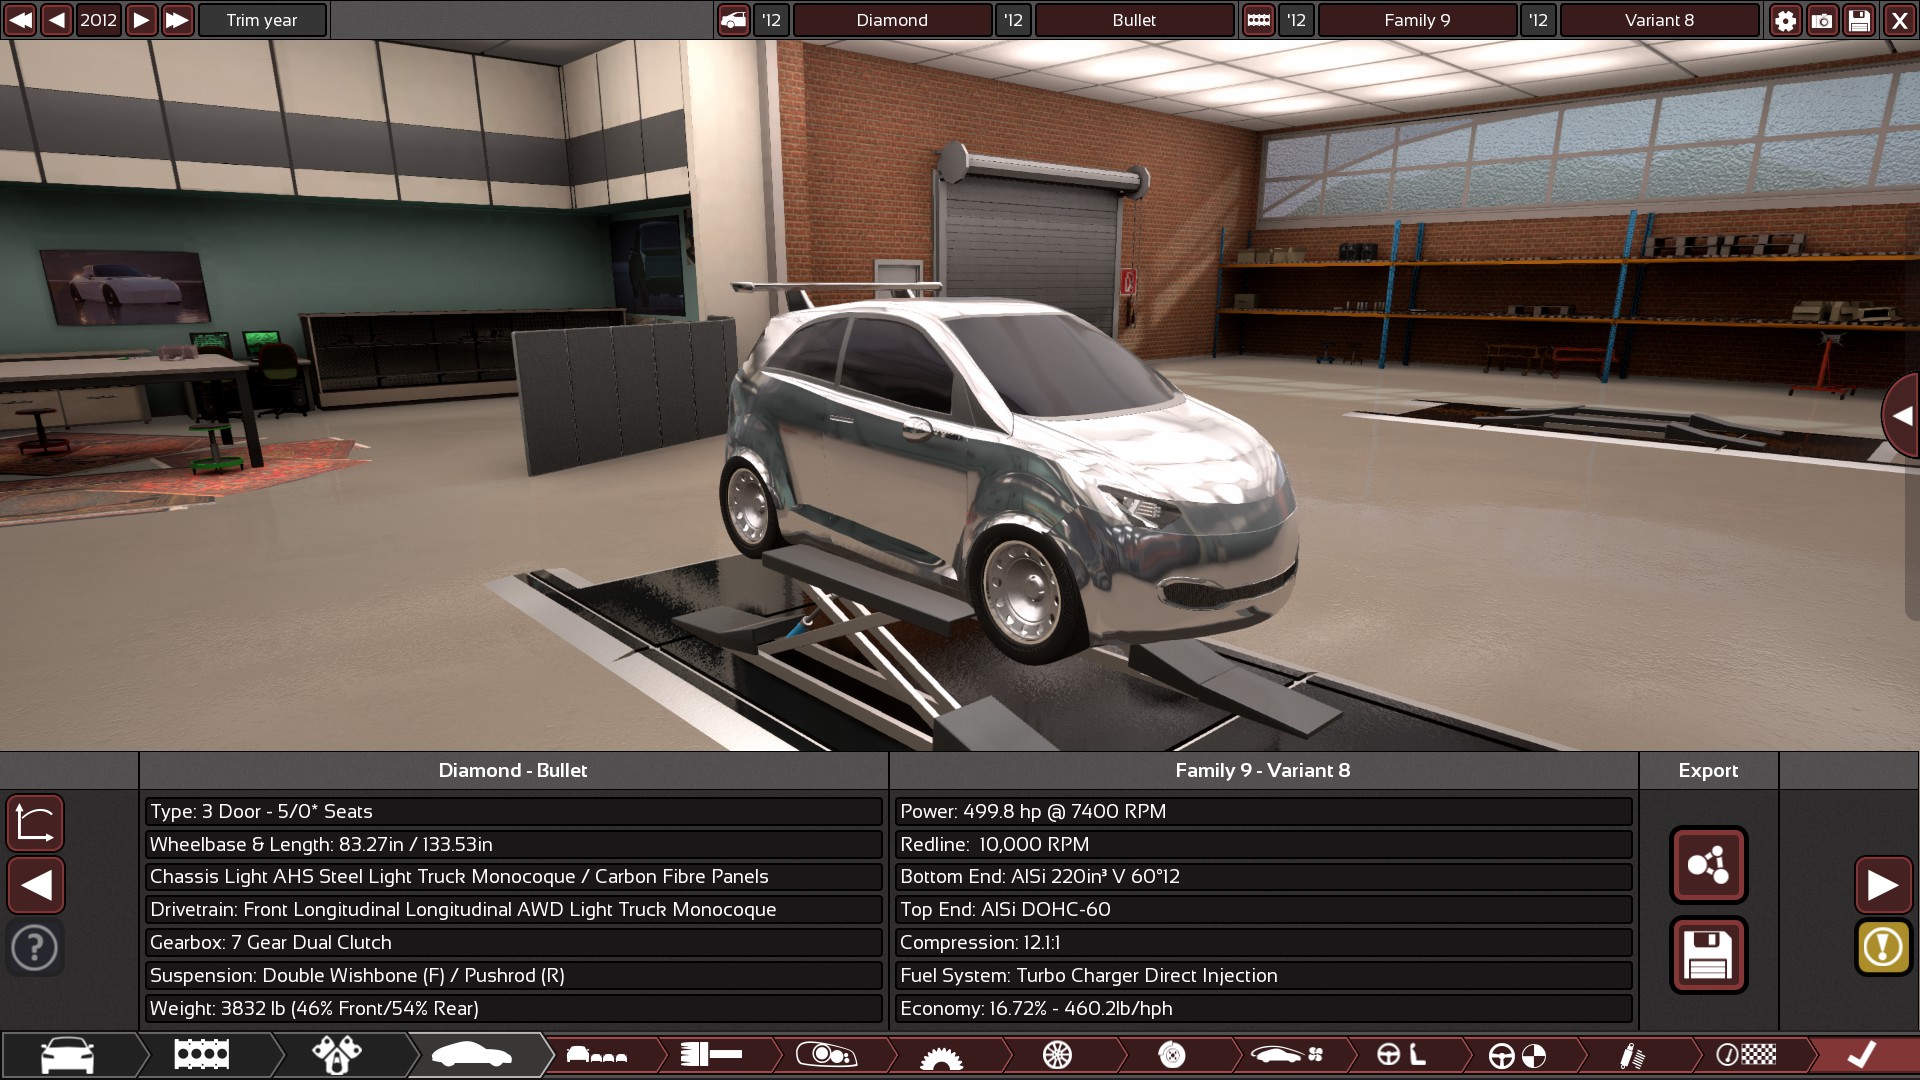Open the aerodynamics car-with-fan tab
This screenshot has width=1920, height=1080.
coord(1287,1055)
